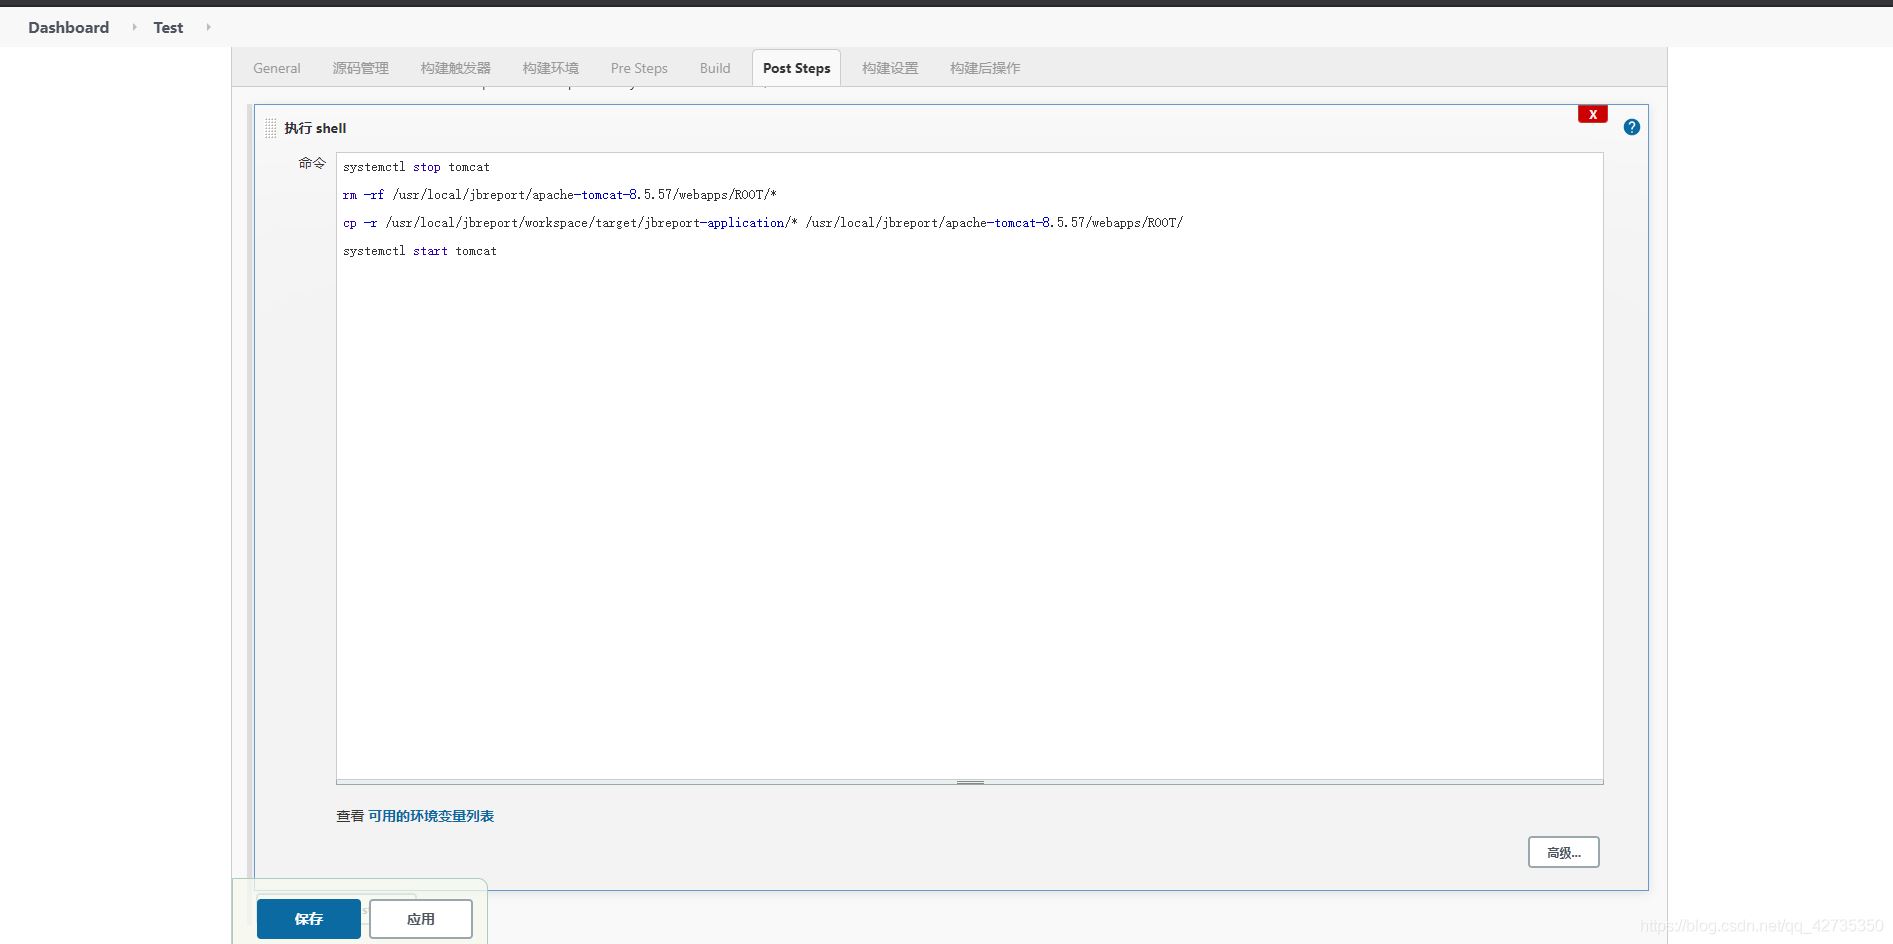Grab the 执行 shell step drag handle
The image size is (1893, 944).
271,128
